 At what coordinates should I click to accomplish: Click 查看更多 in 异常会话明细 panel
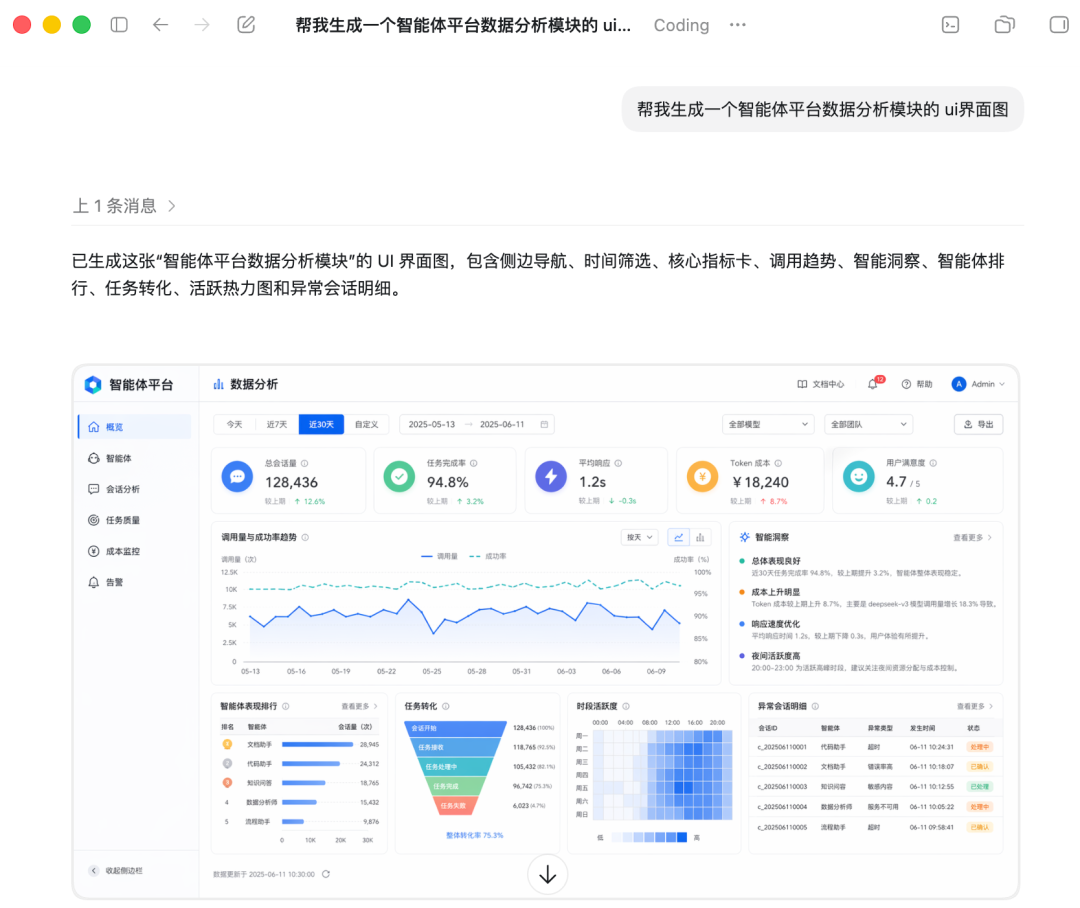pyautogui.click(x=975, y=707)
